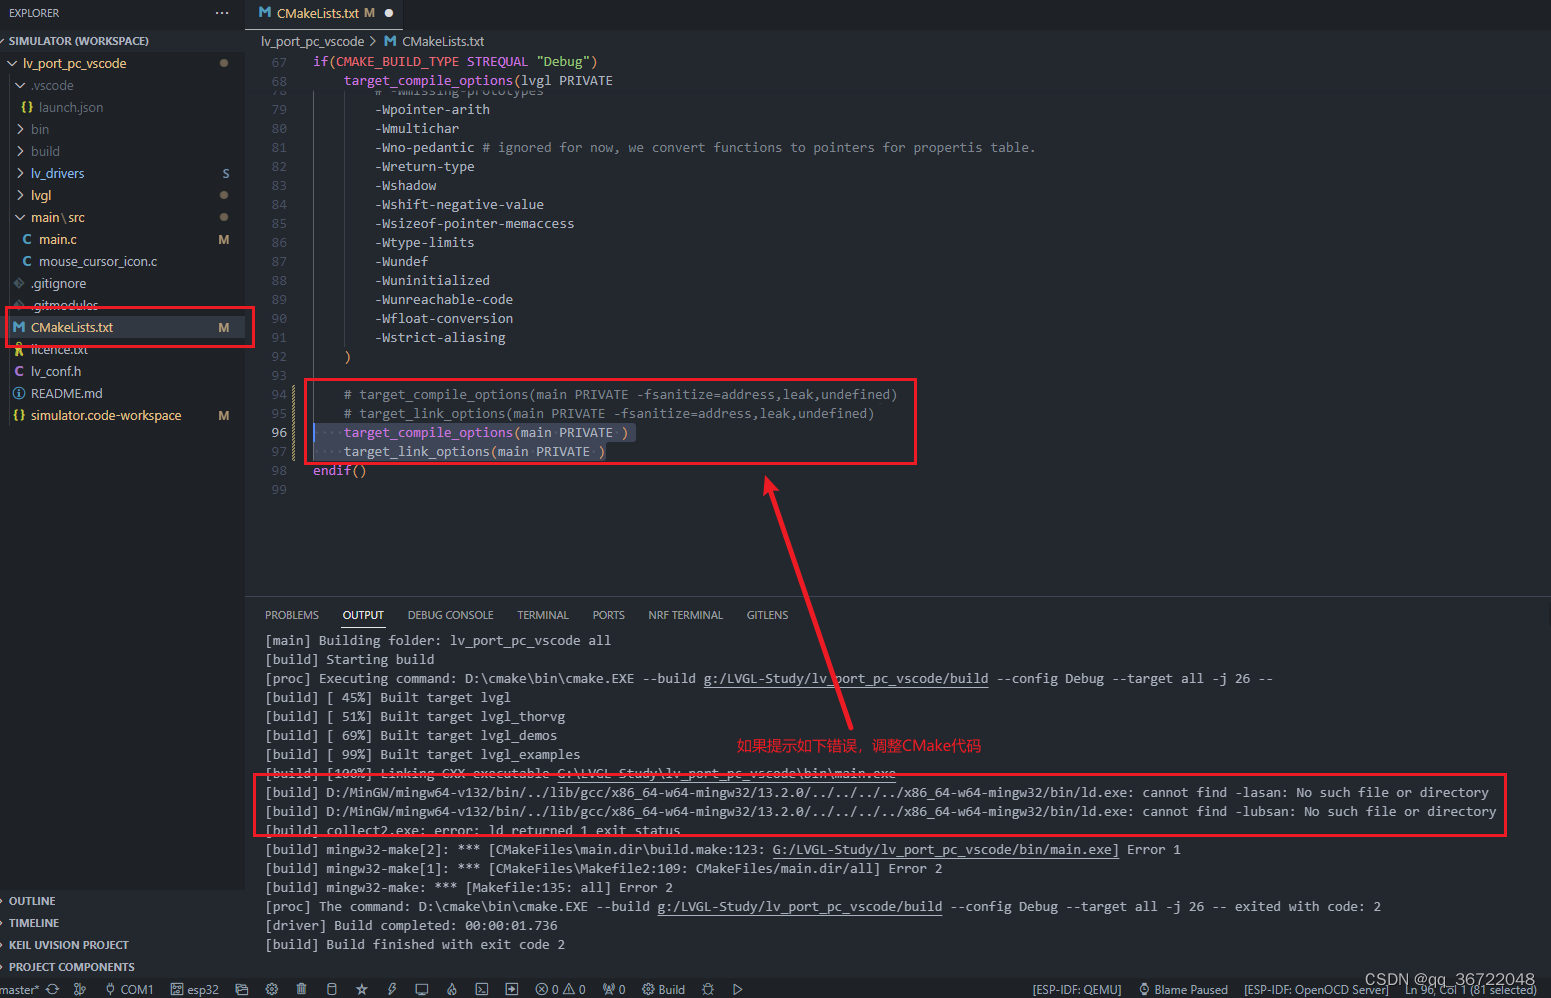Click the execute custom task arrow-box icon

click(511, 989)
